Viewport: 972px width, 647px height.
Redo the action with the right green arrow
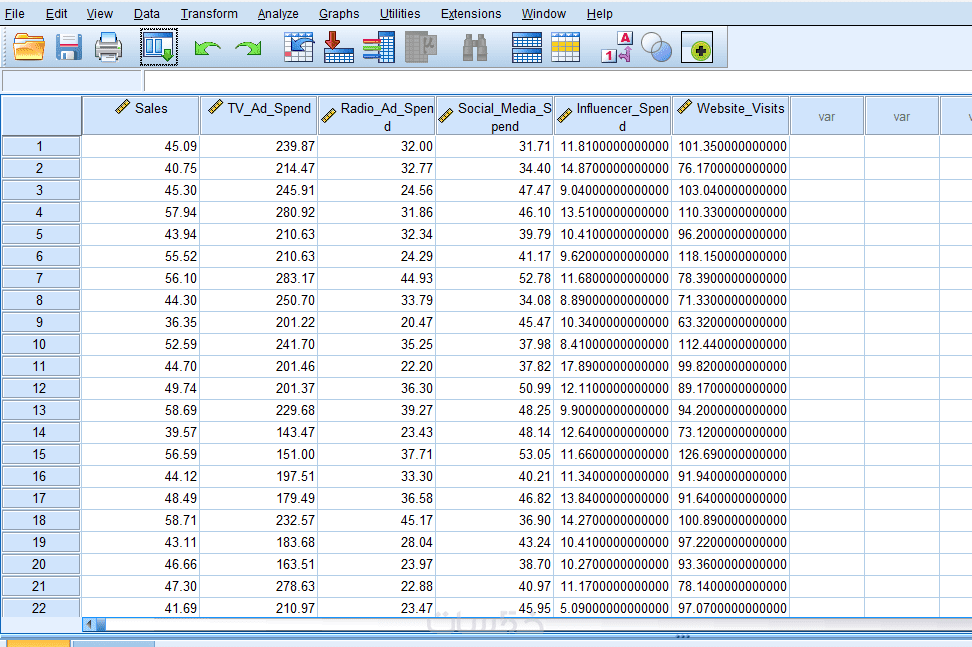pos(248,48)
